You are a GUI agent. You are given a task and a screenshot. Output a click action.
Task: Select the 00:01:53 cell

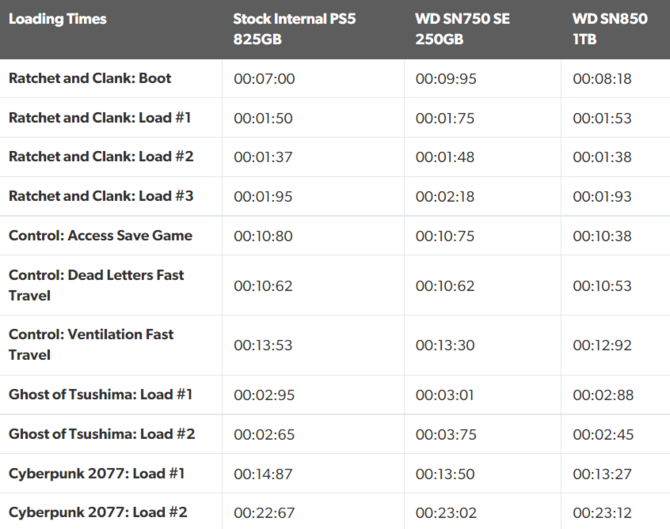(x=602, y=118)
